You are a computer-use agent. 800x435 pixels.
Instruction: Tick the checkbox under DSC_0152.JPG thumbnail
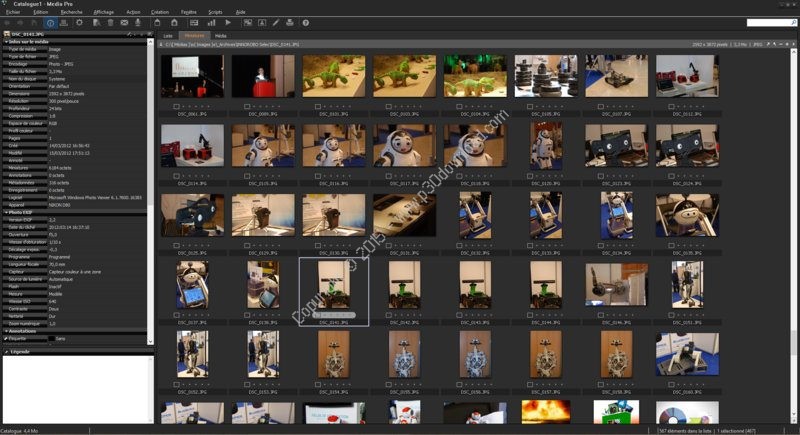point(176,385)
